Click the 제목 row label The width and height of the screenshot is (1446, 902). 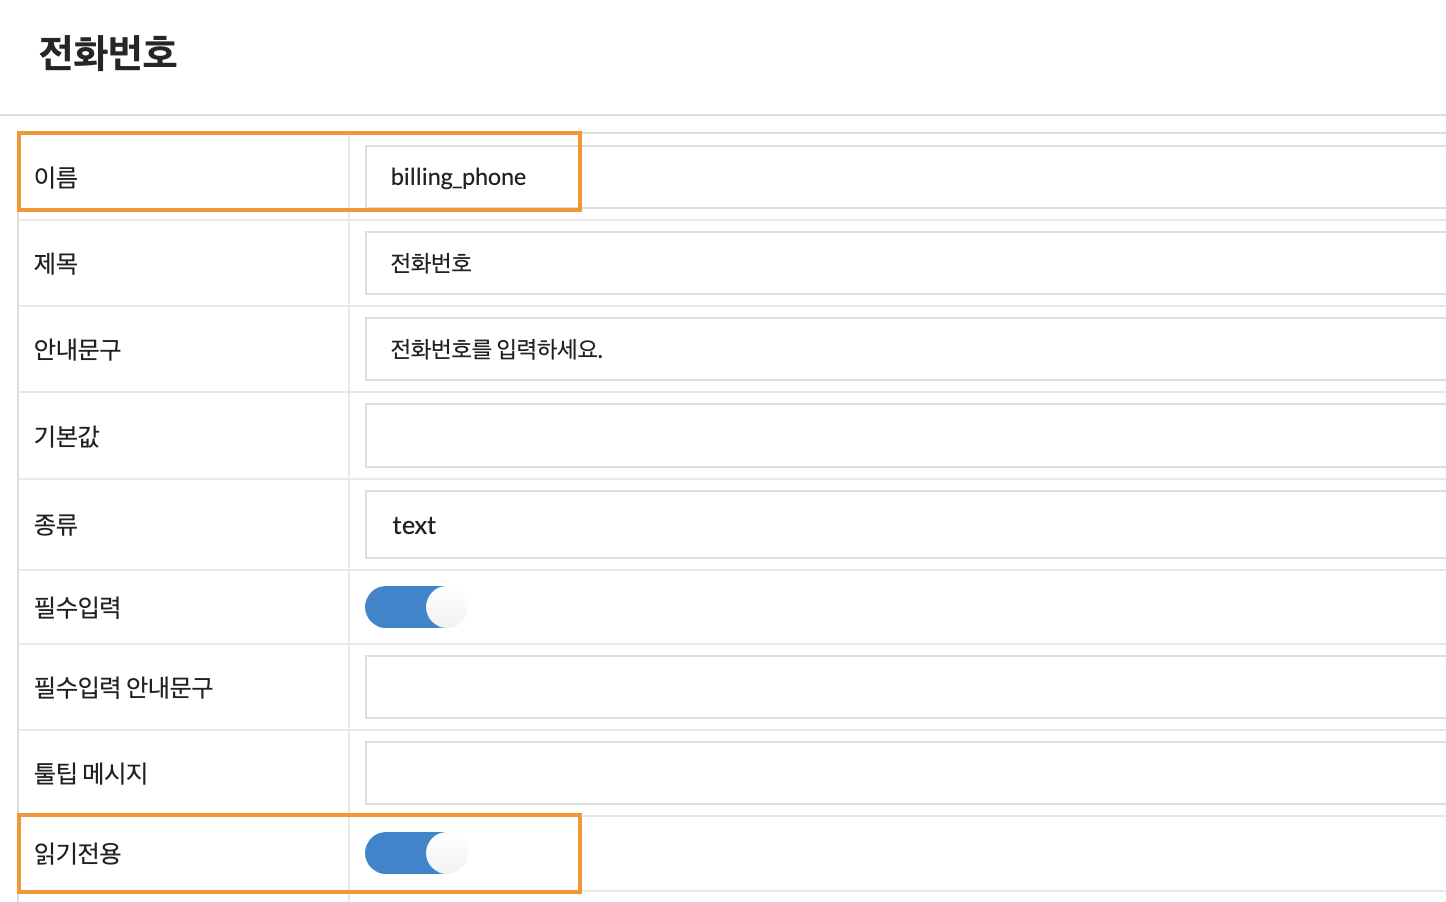[56, 263]
